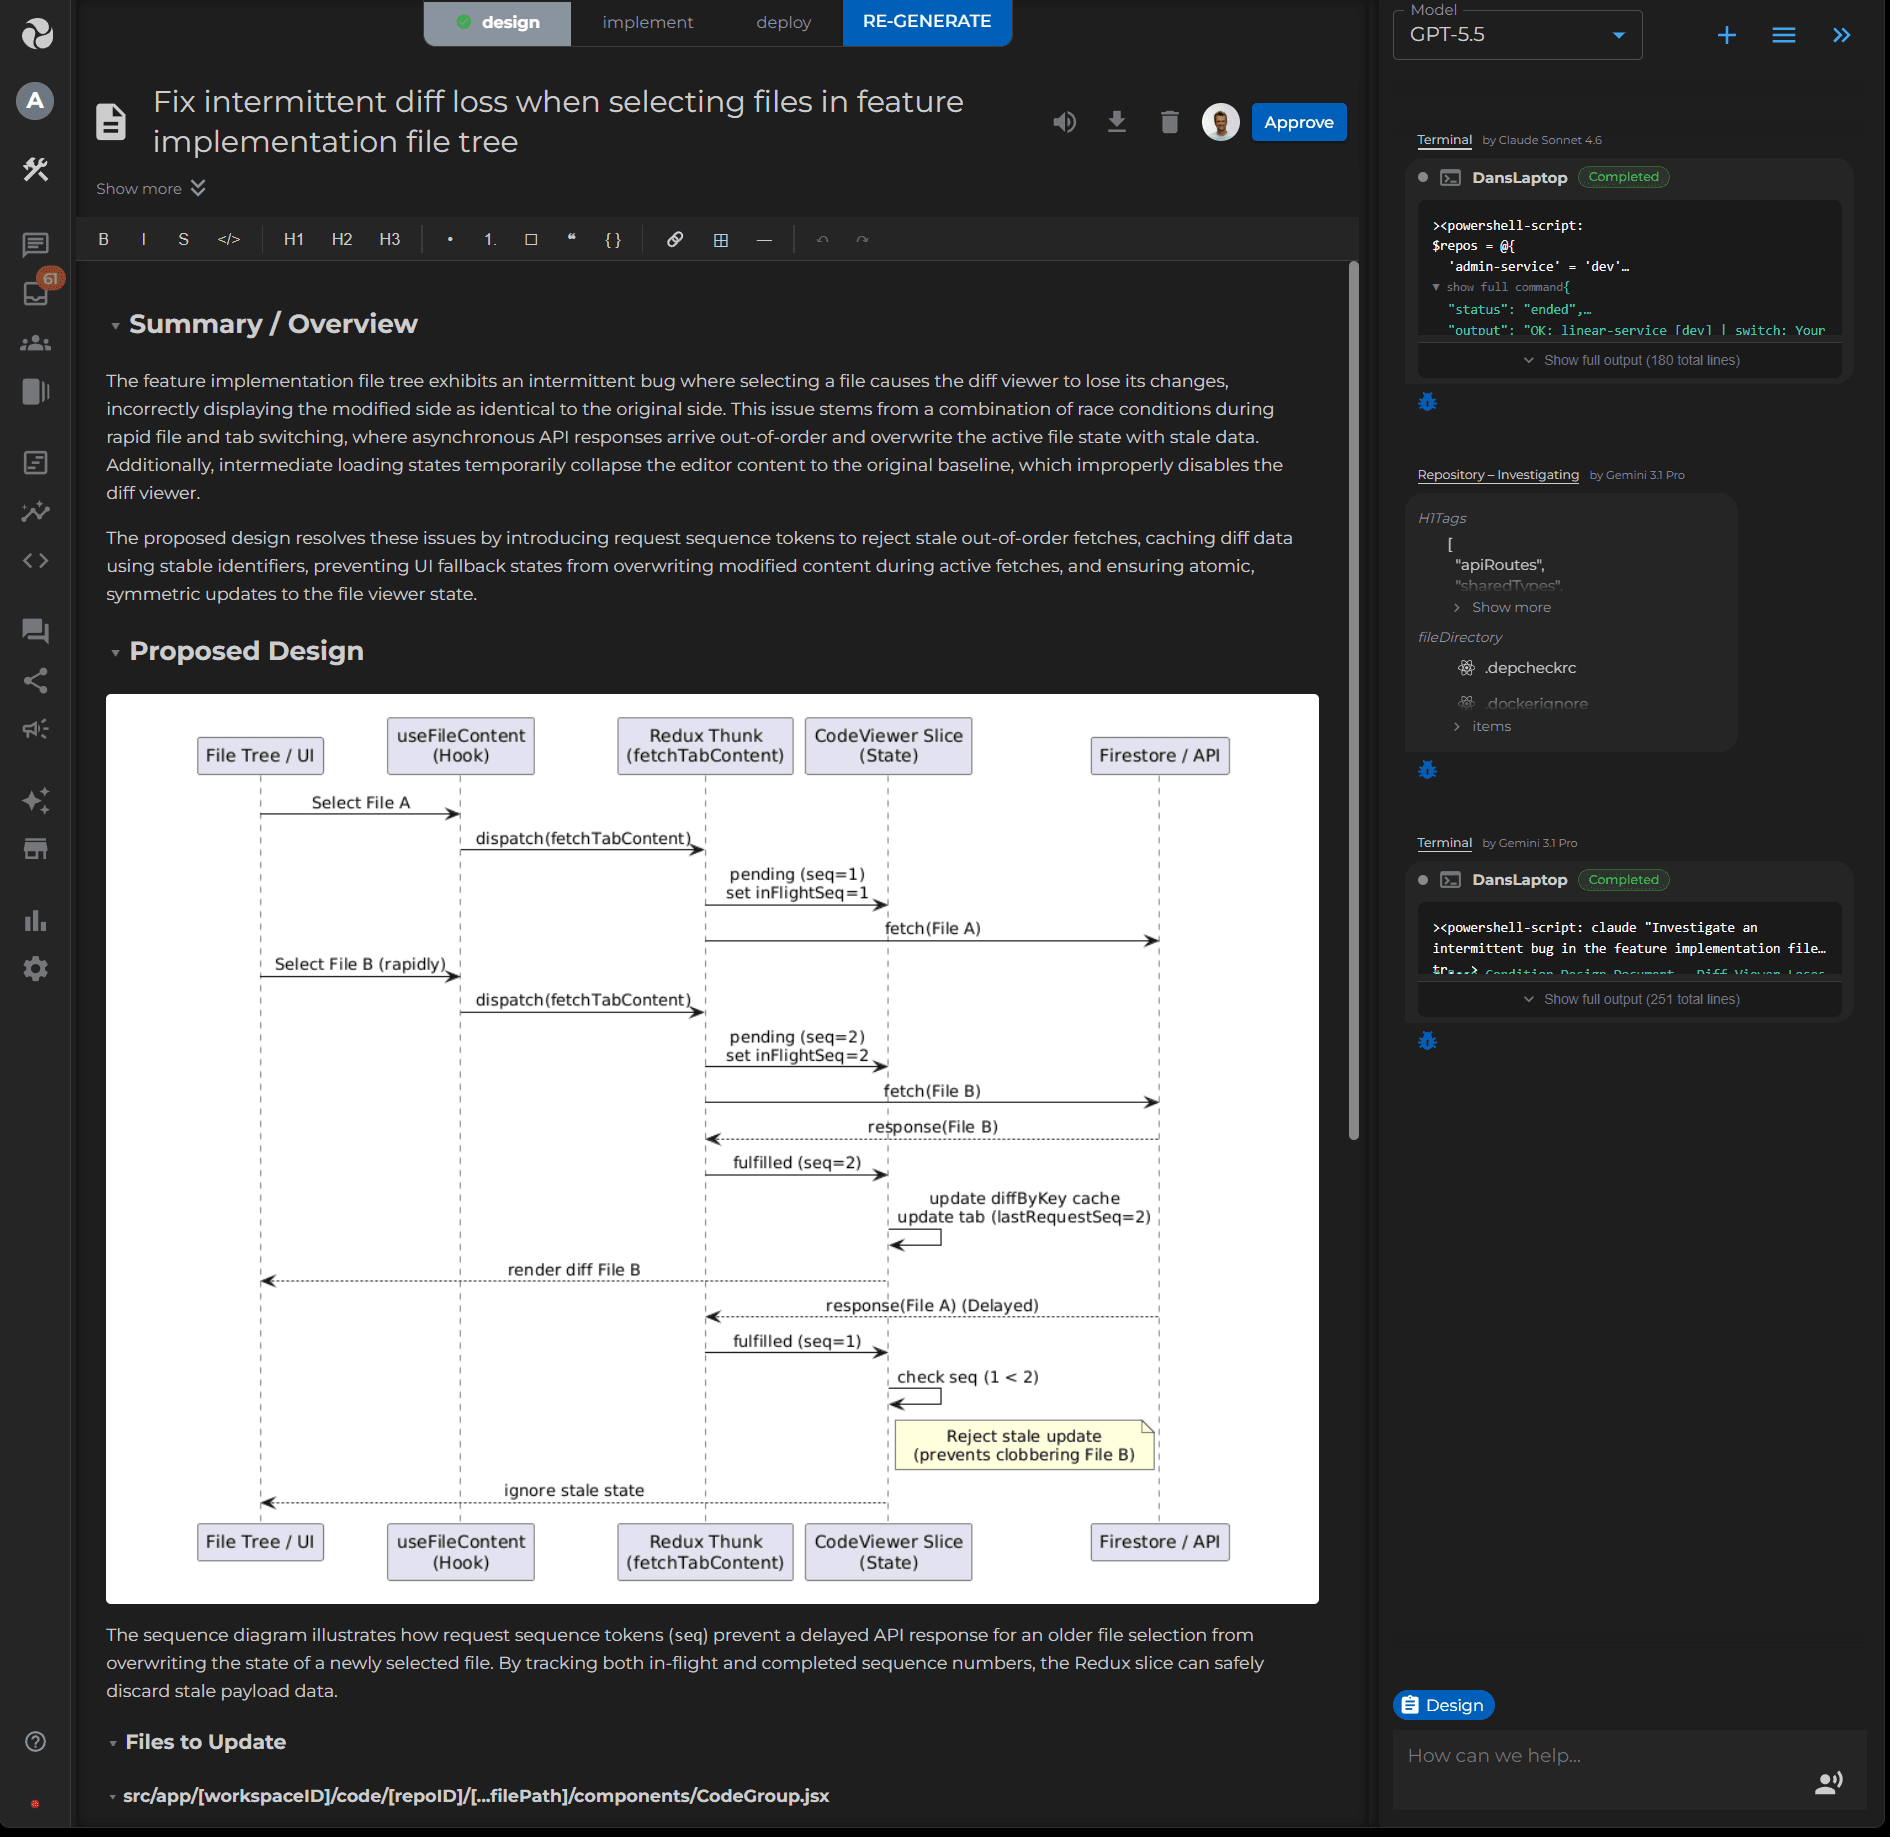The image size is (1890, 1837).
Task: Select the .depcheckrc file entry
Action: (1530, 668)
